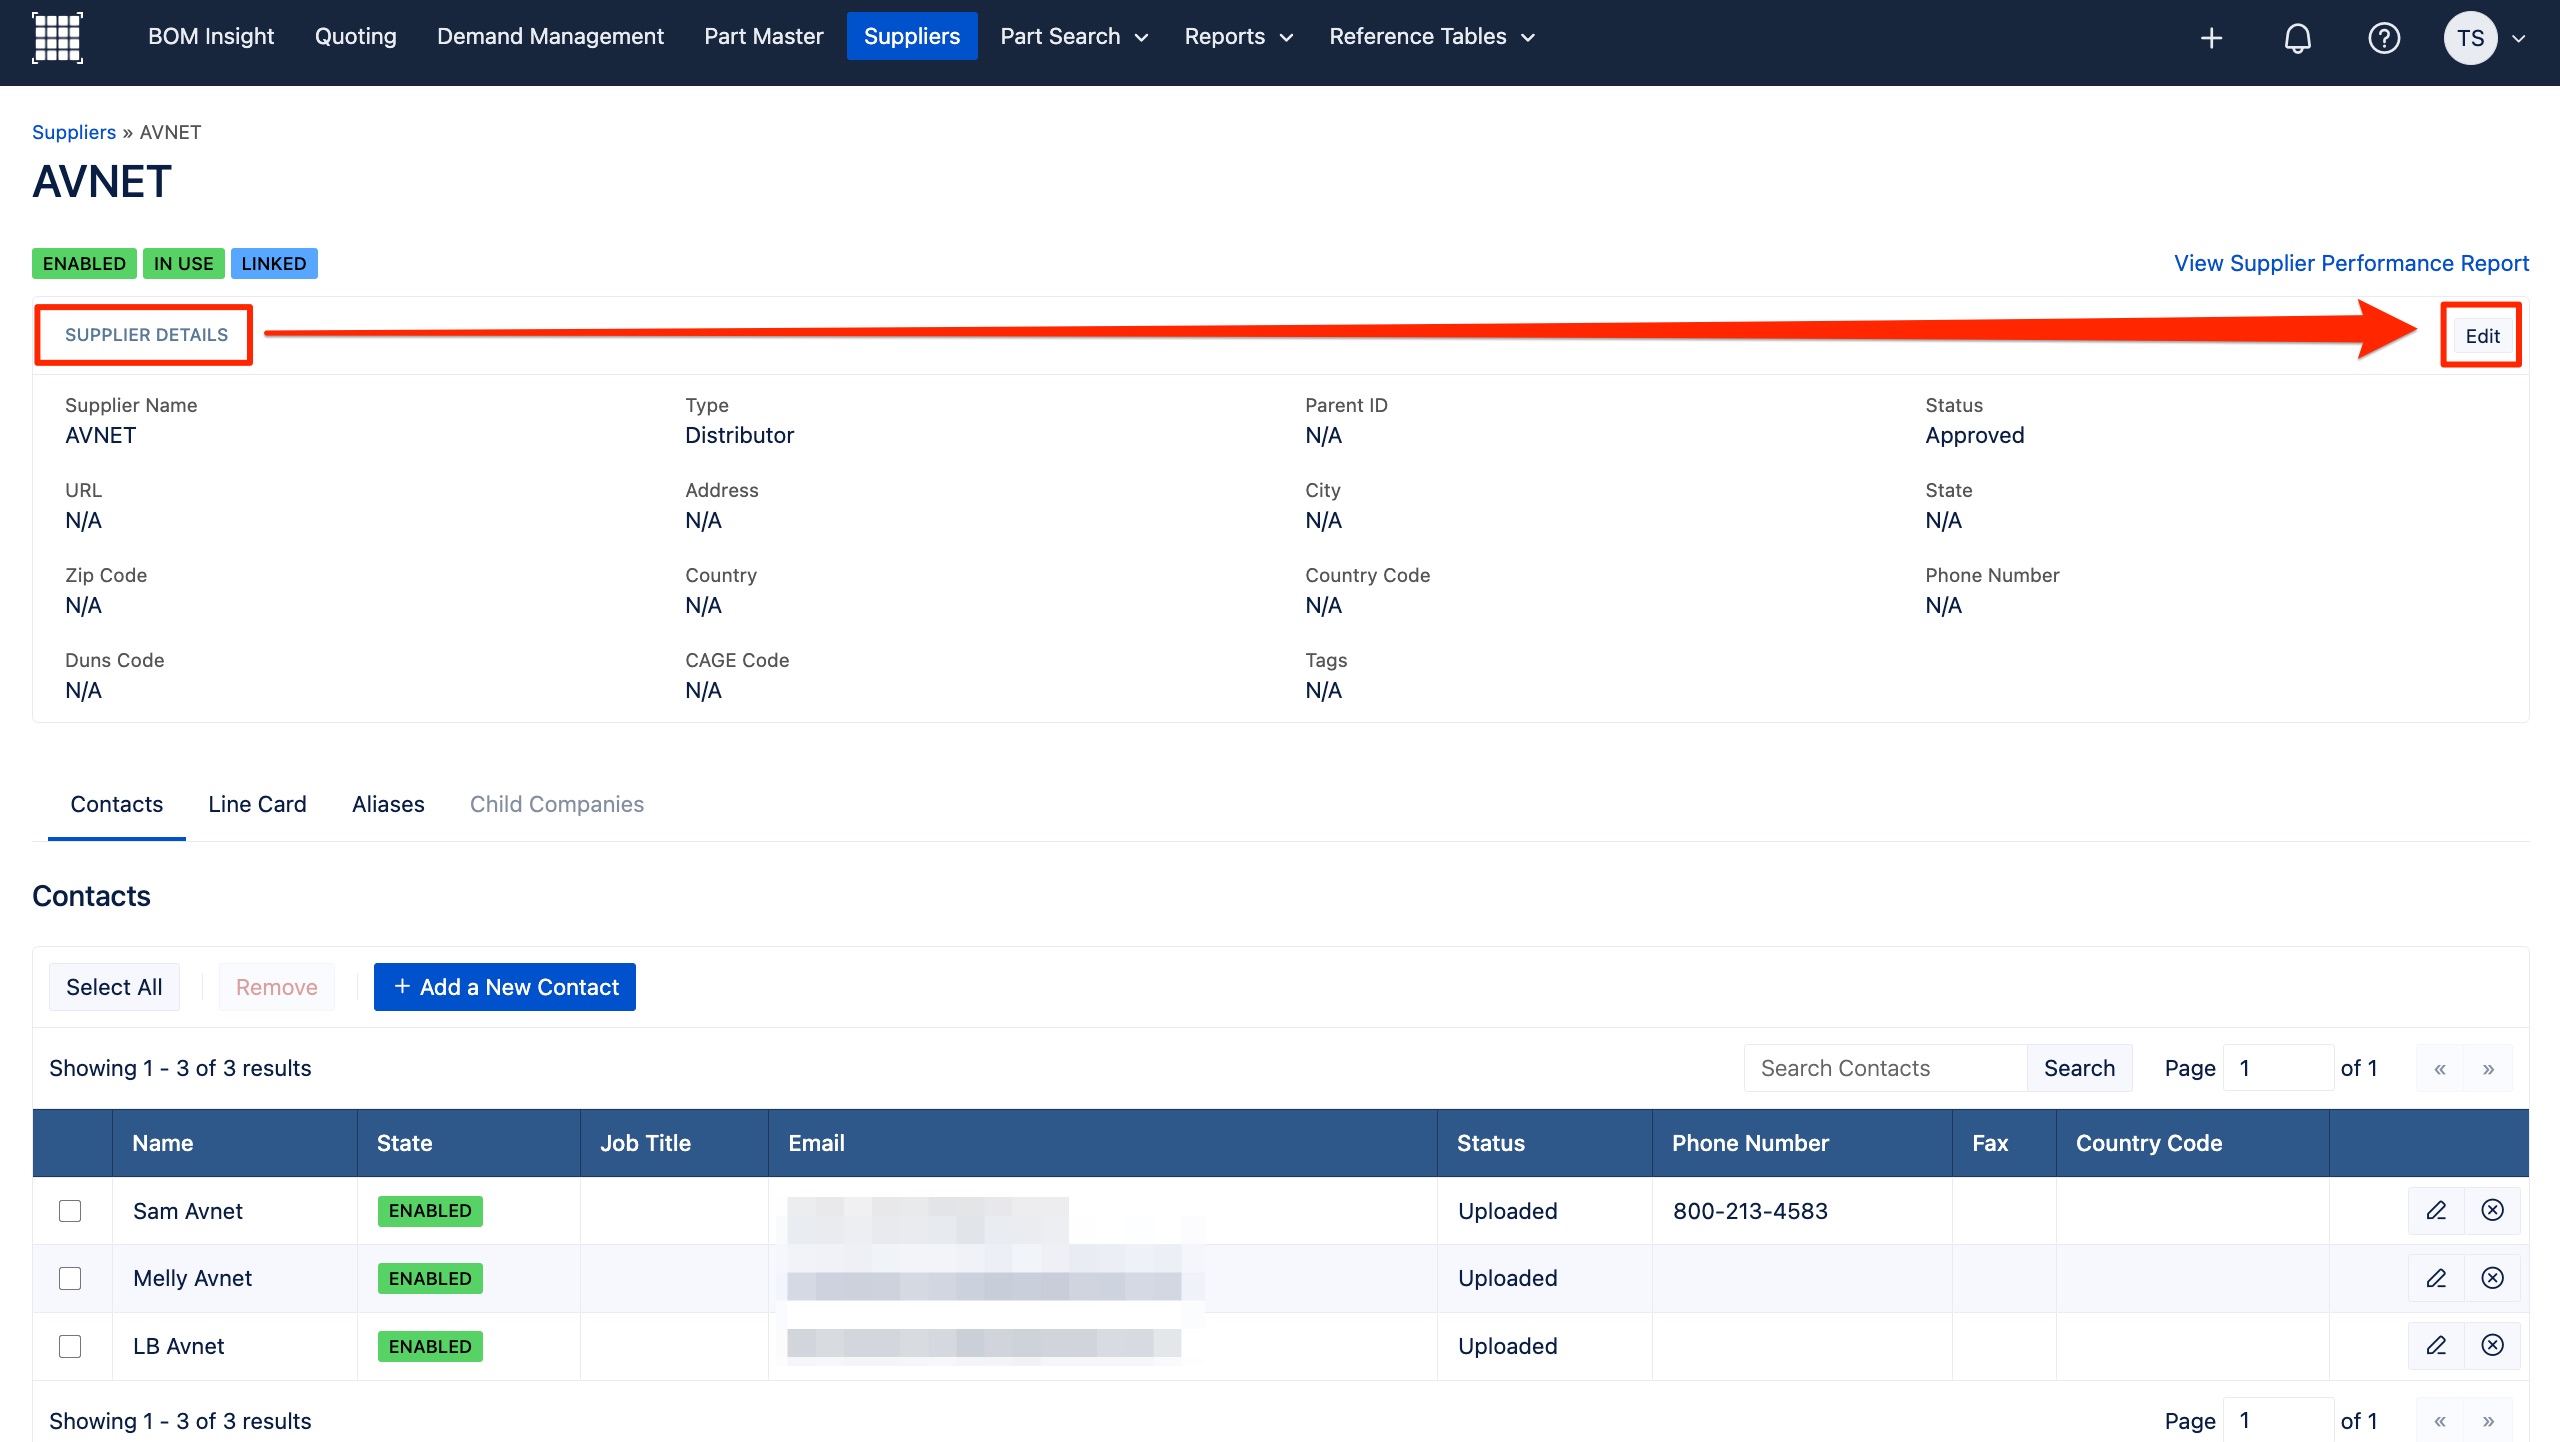The height and width of the screenshot is (1442, 2560).
Task: Delete the LB Avnet contact
Action: (2492, 1346)
